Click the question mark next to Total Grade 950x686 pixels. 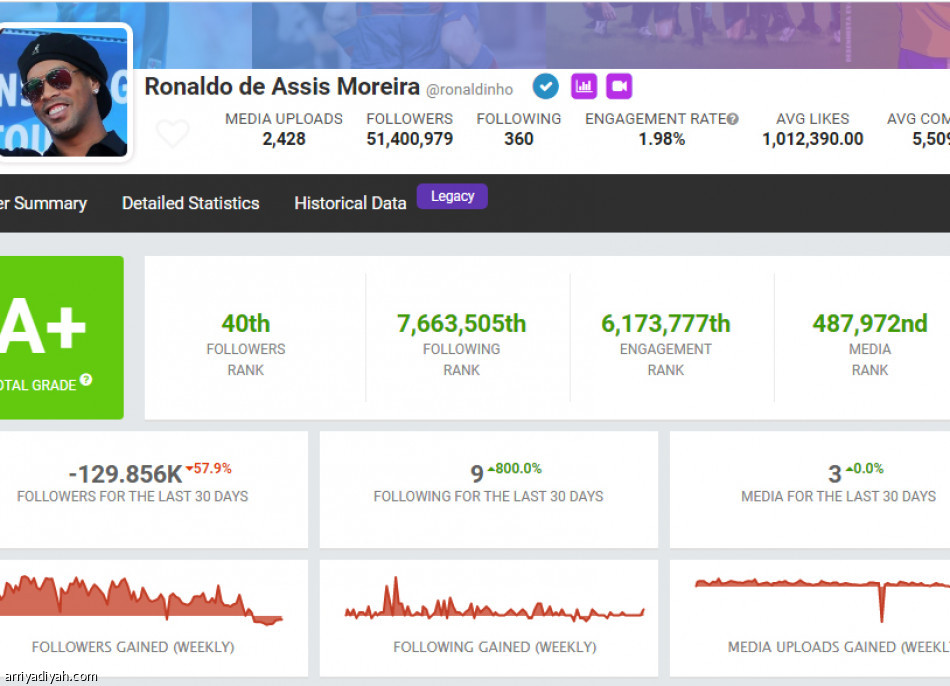click(86, 380)
